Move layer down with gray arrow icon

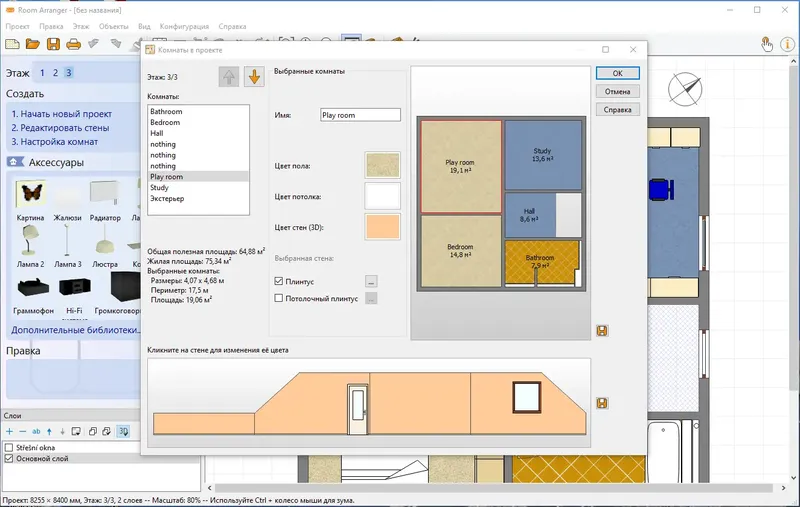[x=62, y=432]
